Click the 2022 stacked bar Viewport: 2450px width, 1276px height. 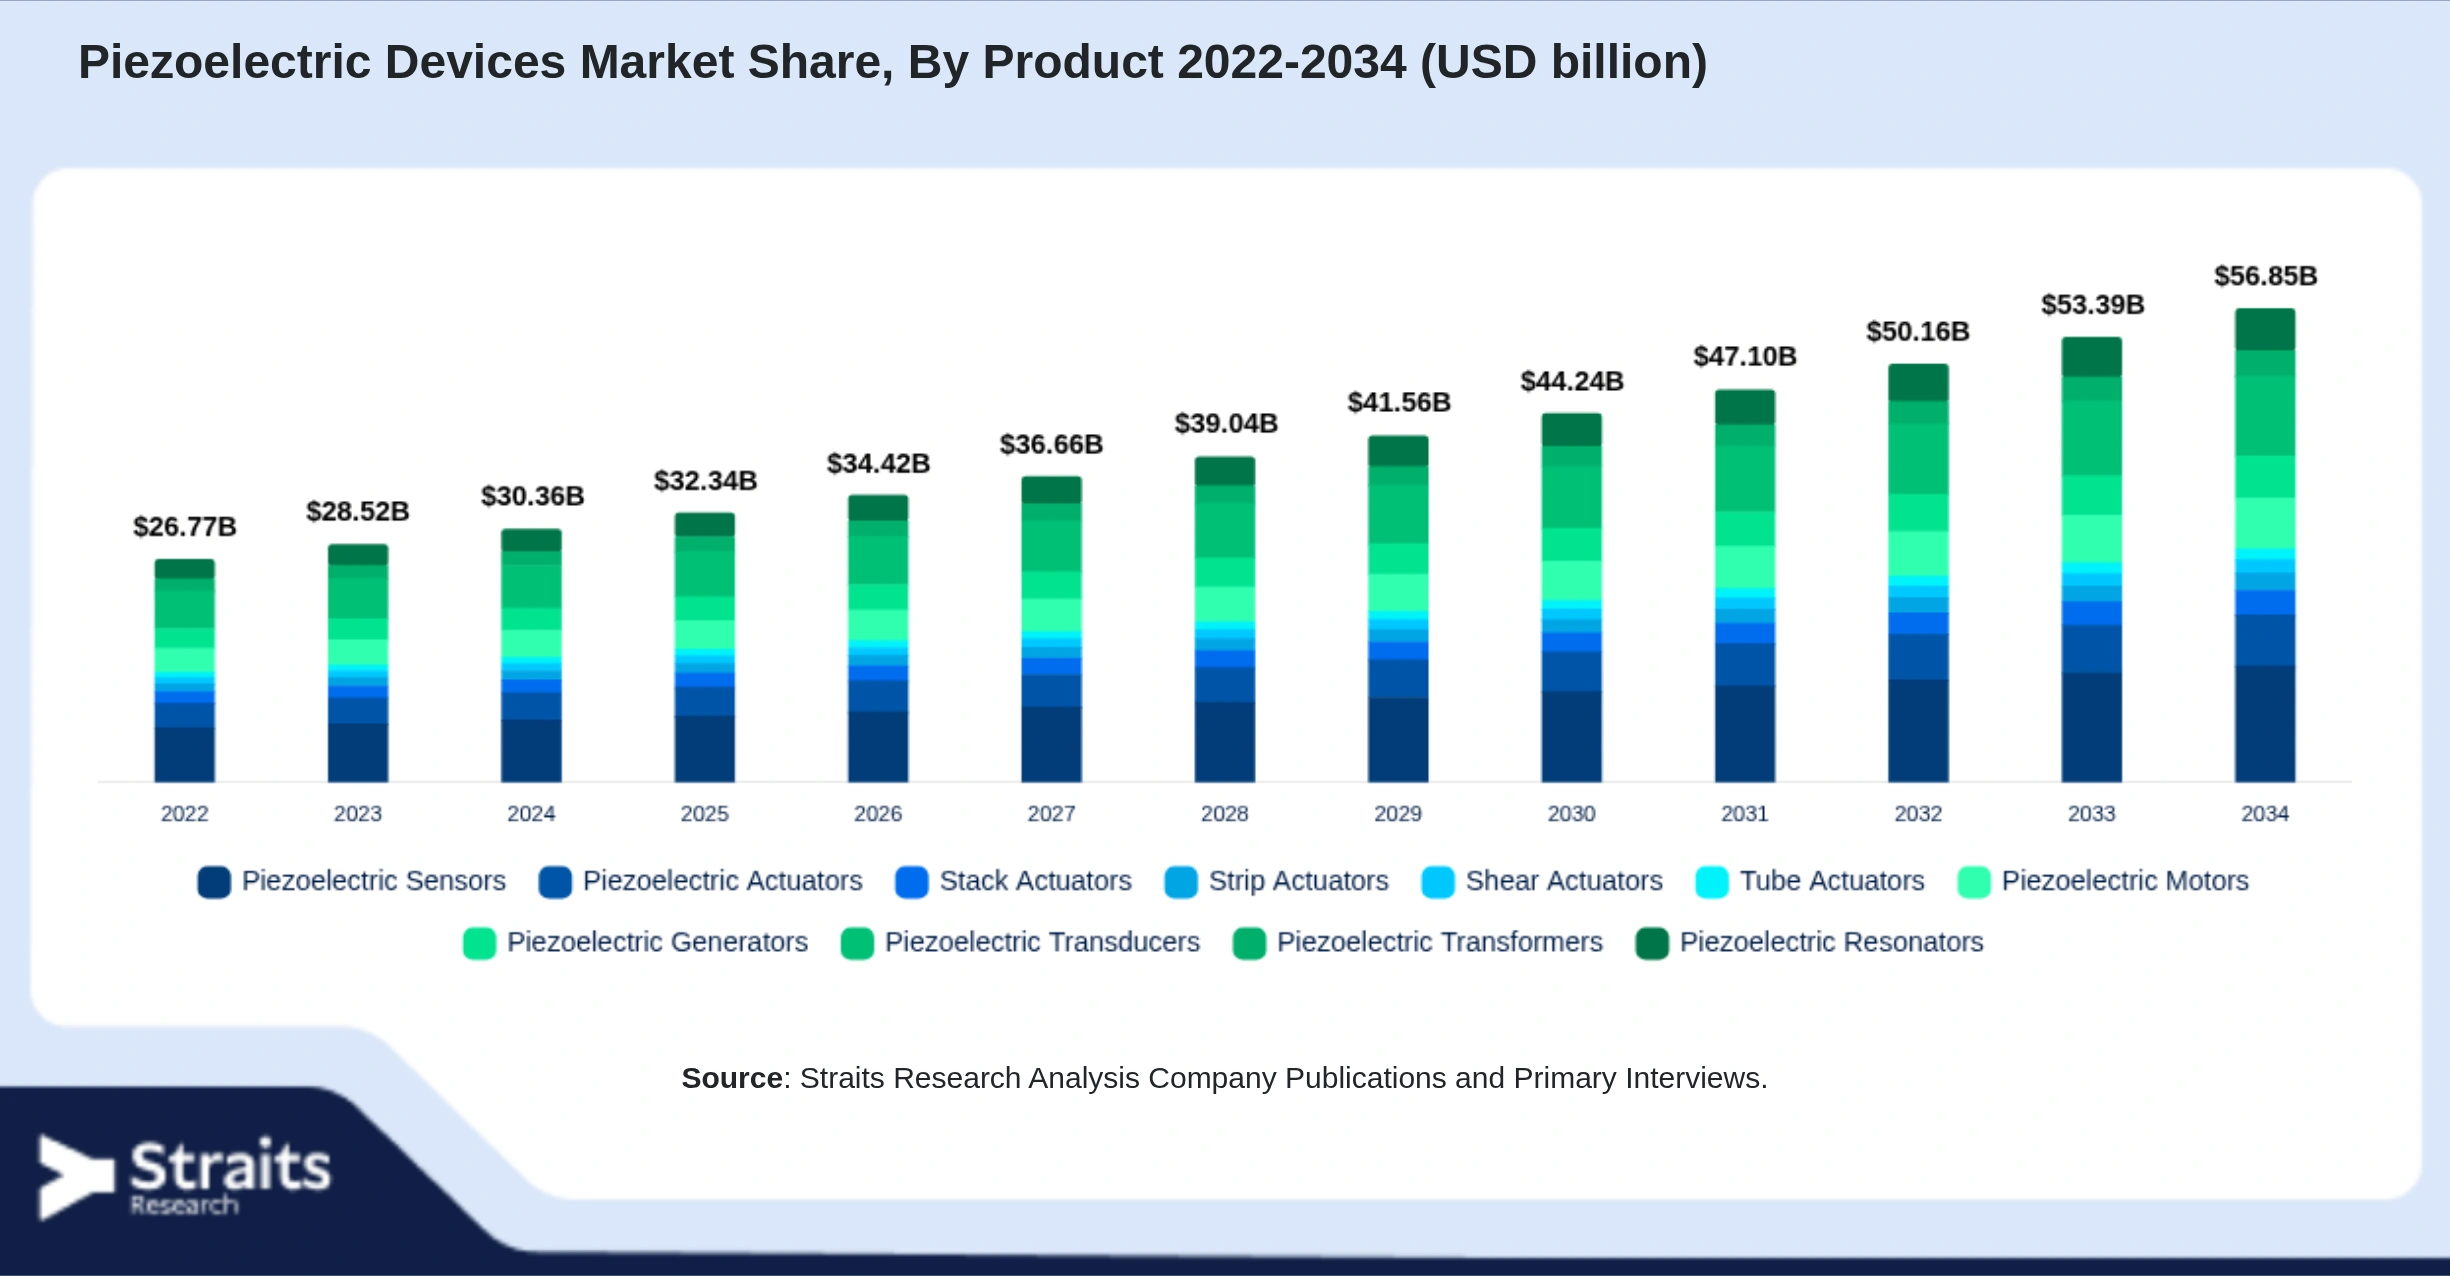pos(184,670)
